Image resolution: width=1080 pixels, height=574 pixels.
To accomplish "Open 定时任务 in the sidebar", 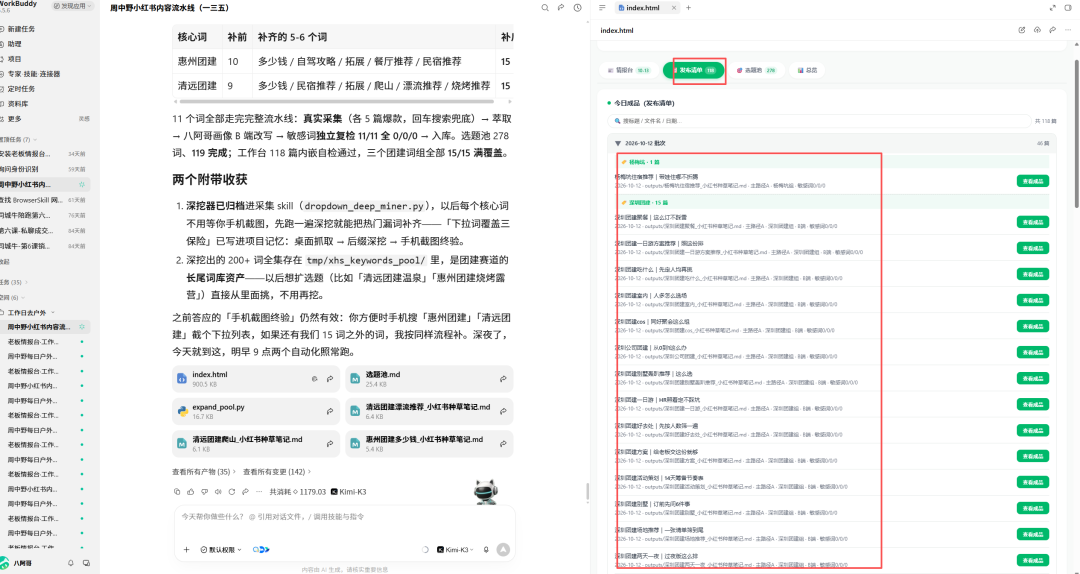I will 21,89.
